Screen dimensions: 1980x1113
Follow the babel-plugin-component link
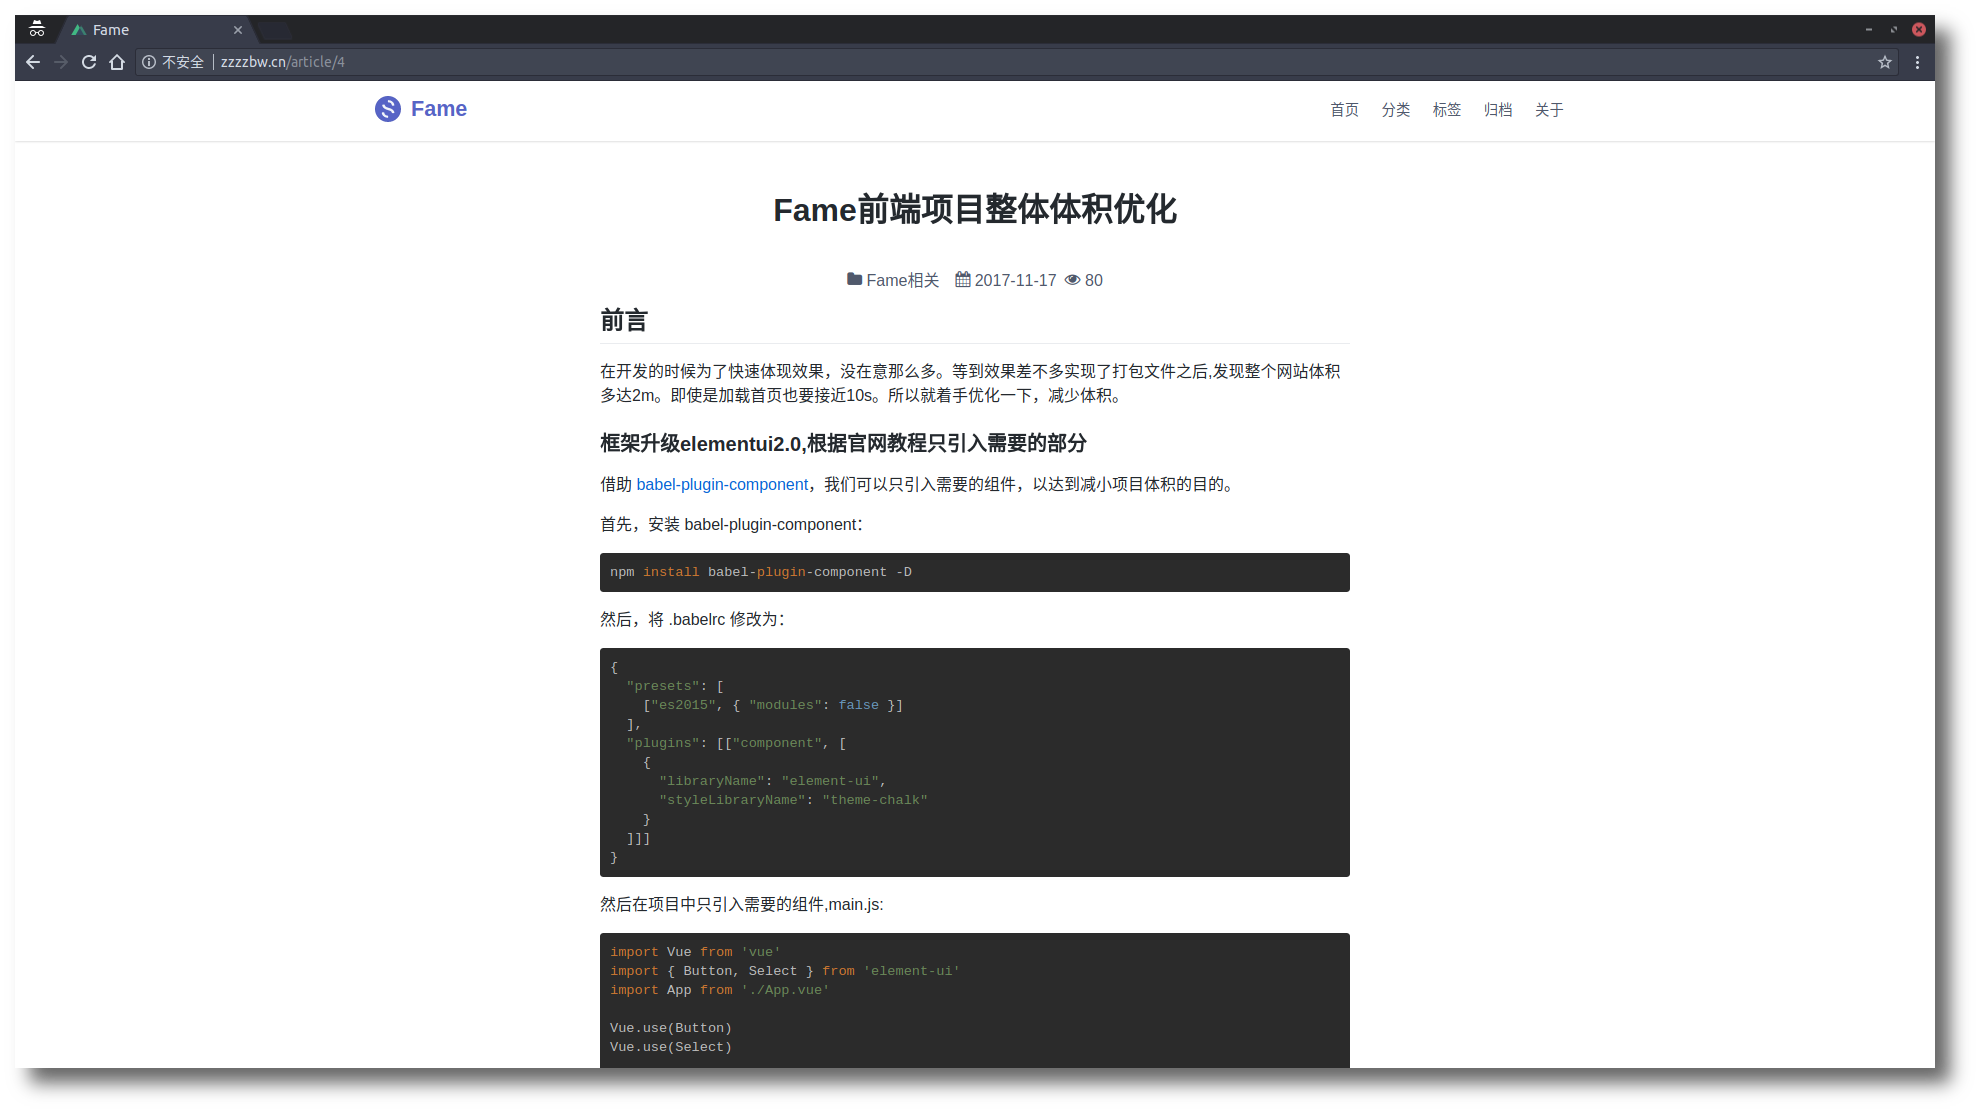click(722, 485)
